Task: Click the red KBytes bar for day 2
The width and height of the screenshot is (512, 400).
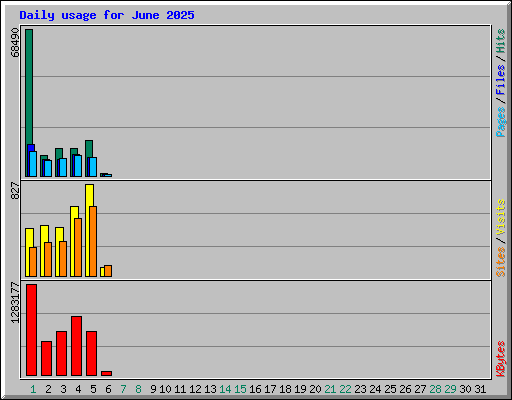Action: 46,358
